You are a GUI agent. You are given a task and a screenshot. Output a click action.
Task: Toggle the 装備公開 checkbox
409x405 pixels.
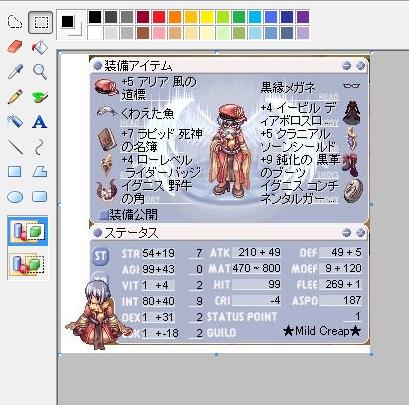(104, 215)
